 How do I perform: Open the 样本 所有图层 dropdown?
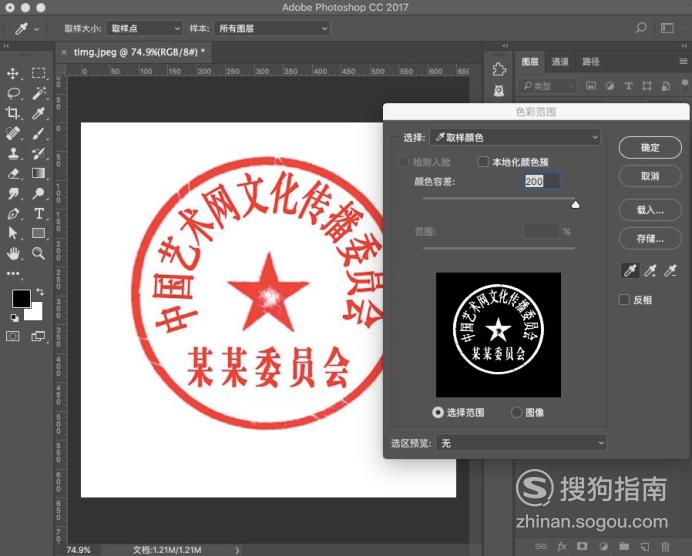tap(272, 28)
